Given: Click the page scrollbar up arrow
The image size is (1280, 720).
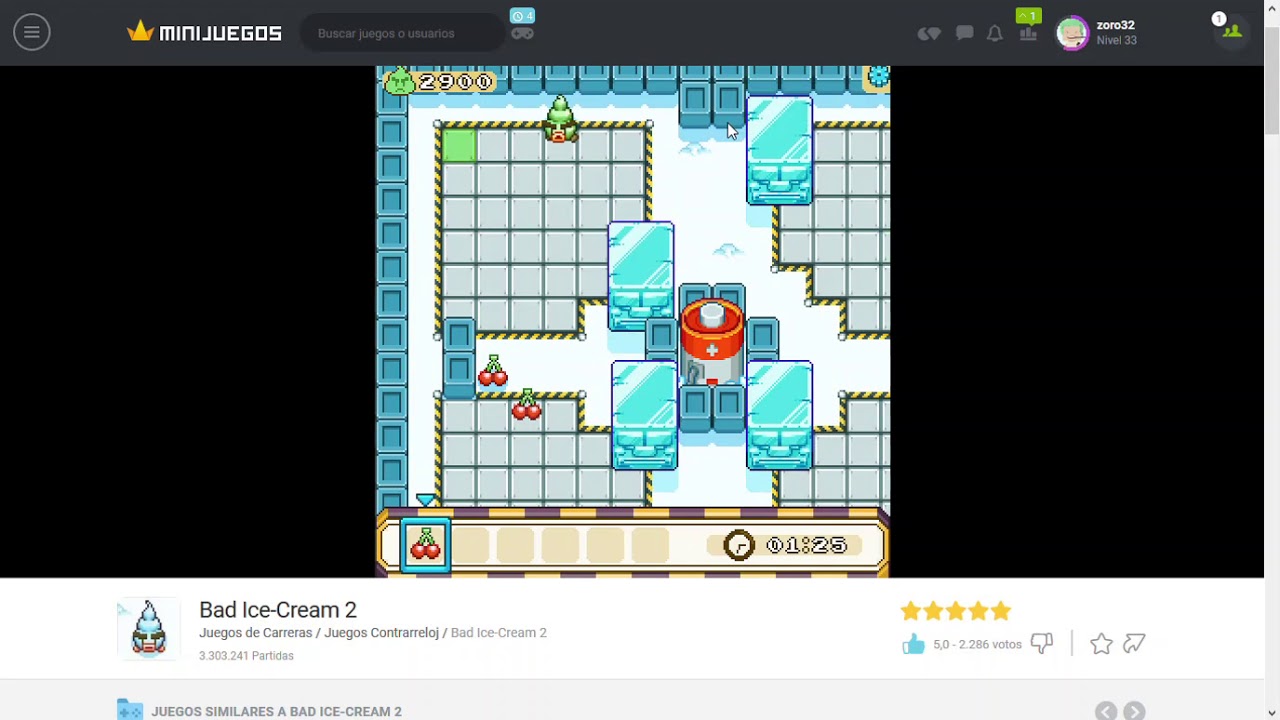Looking at the screenshot, I should click(x=1272, y=8).
